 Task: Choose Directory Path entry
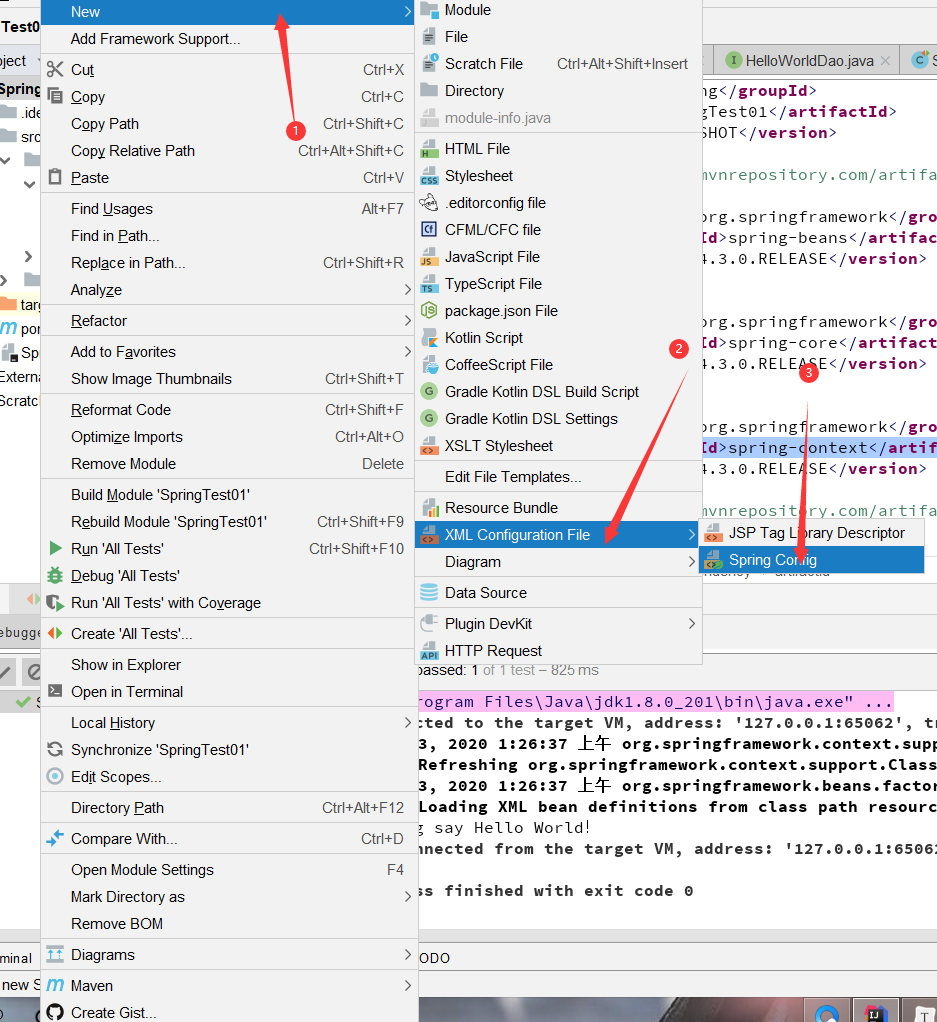(x=227, y=808)
